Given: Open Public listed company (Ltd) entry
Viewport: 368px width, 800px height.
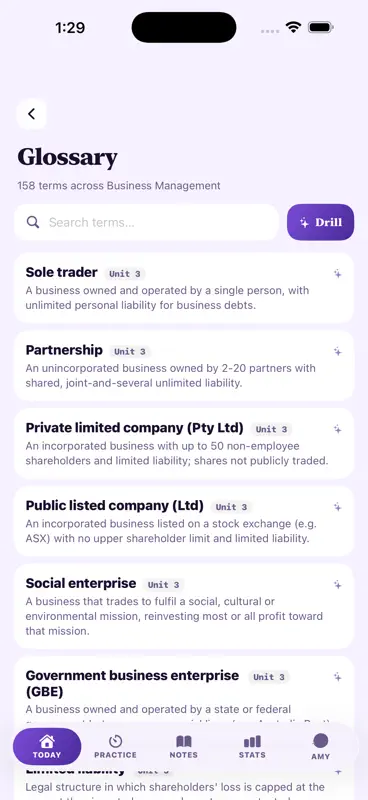Looking at the screenshot, I should click(184, 521).
